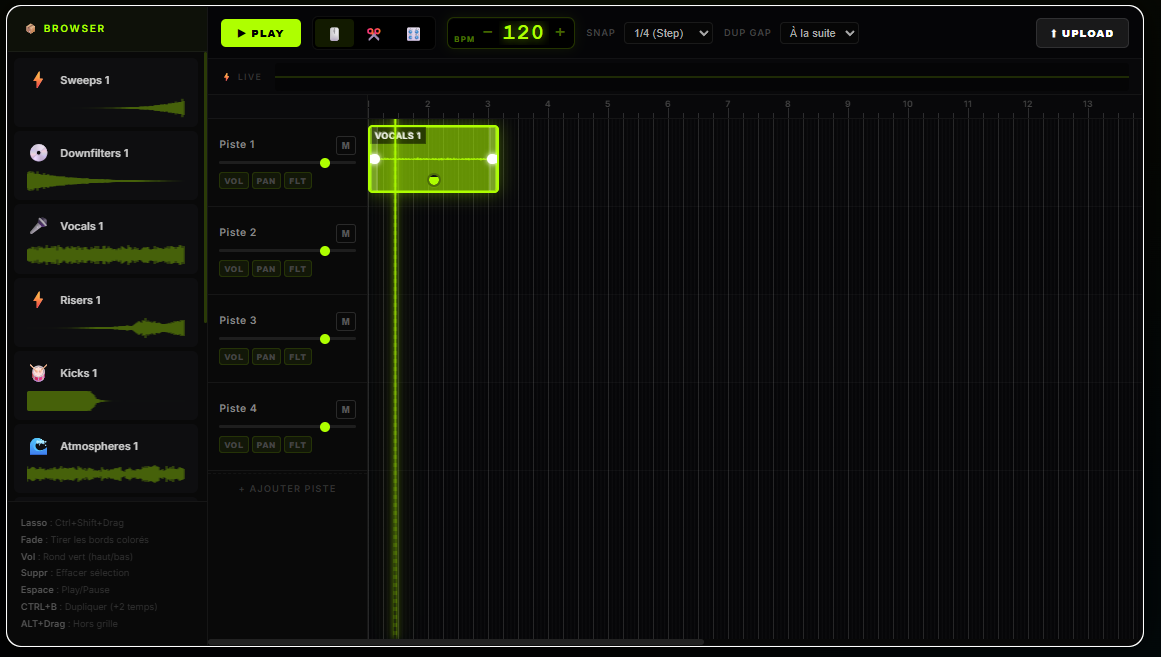
Task: Toggle VOL automation on Piste 2
Action: [234, 269]
